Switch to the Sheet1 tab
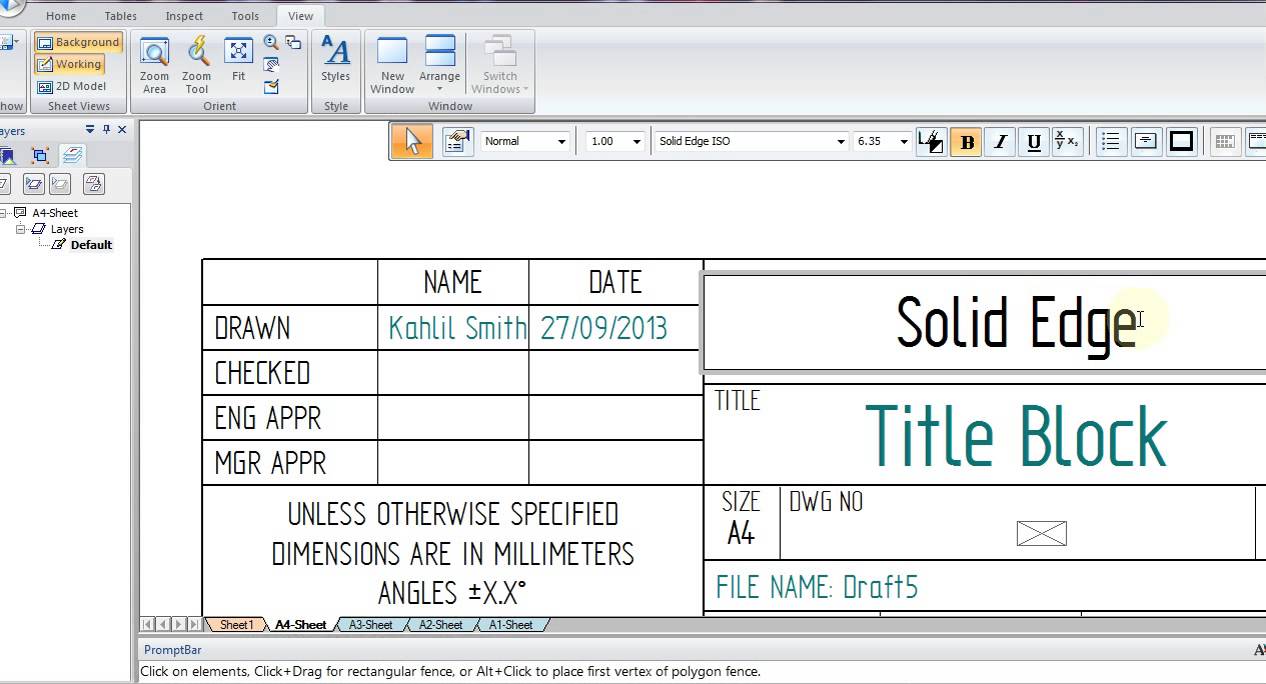 point(236,625)
